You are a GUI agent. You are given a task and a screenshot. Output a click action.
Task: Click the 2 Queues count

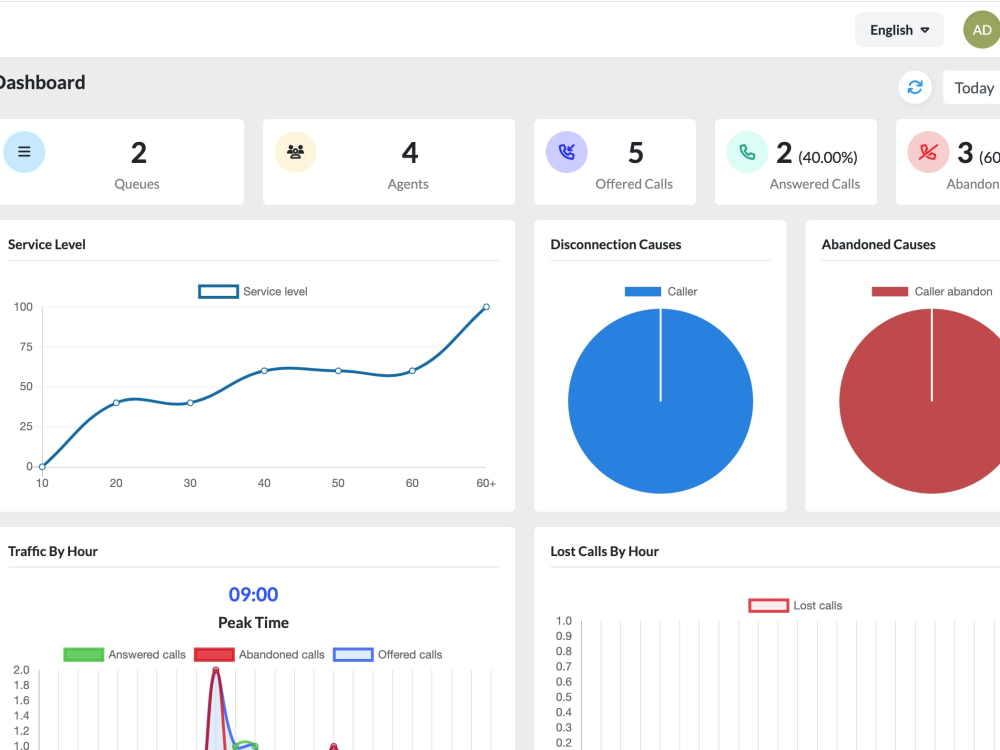[x=138, y=153]
